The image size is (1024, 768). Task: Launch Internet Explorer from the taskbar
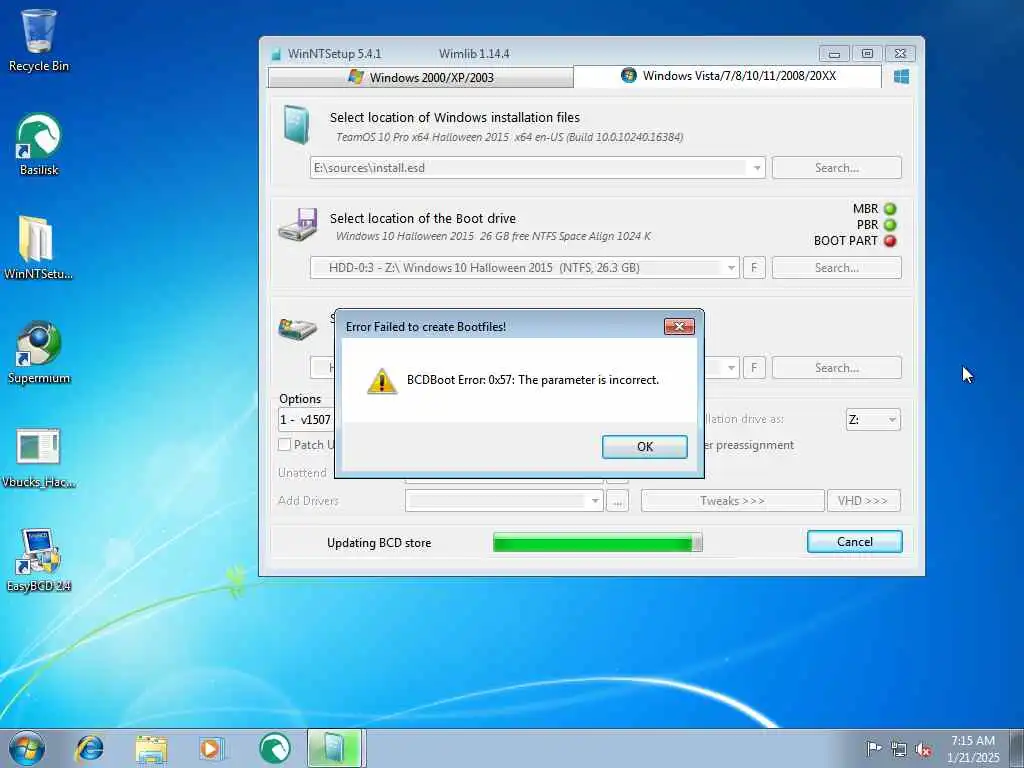click(89, 748)
